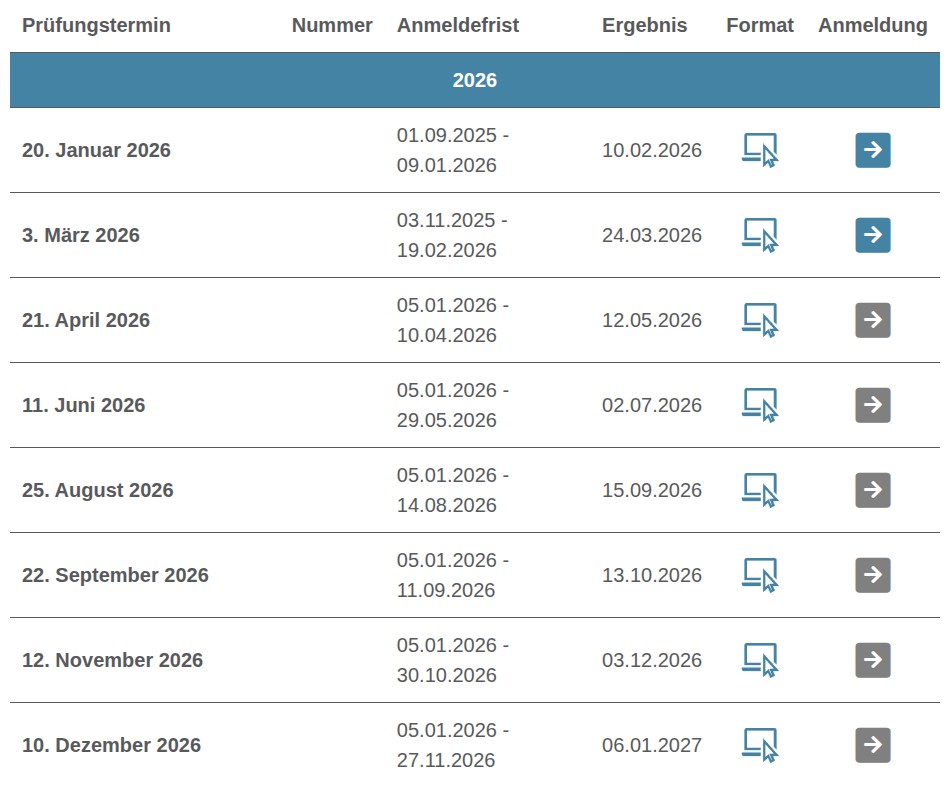The width and height of the screenshot is (948, 790).
Task: Click the Format icon for 22. September 2026
Action: (760, 575)
